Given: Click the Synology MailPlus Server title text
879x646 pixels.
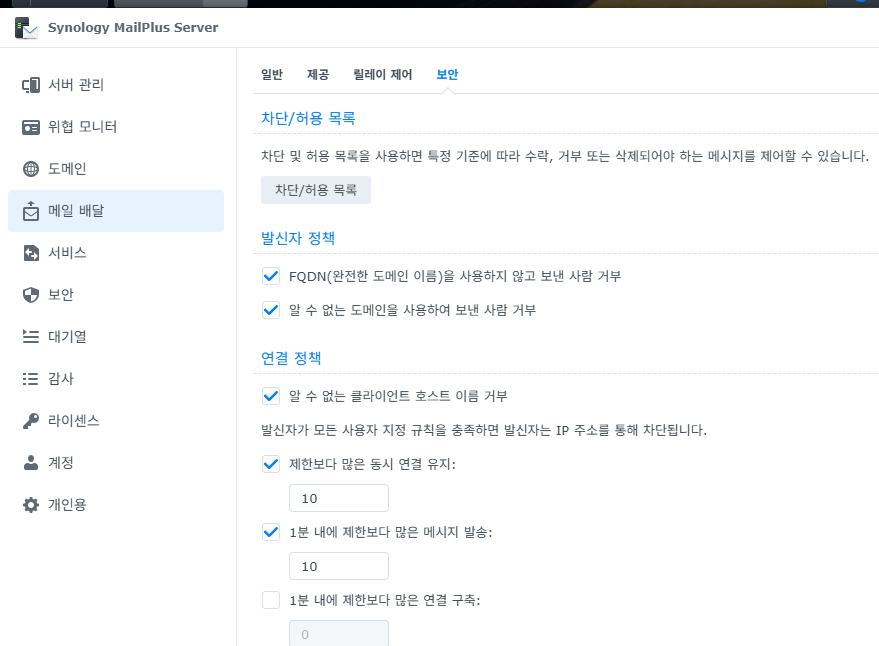Looking at the screenshot, I should [133, 27].
